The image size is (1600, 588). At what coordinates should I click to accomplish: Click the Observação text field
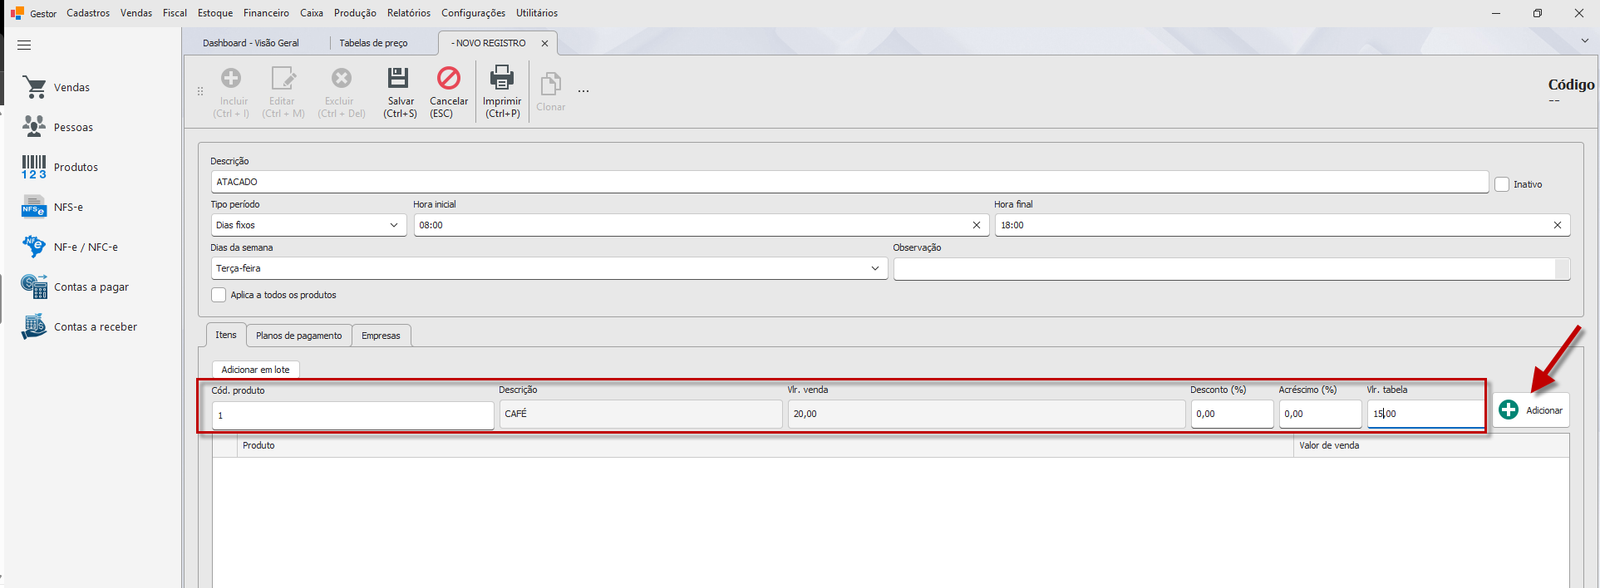[1225, 269]
